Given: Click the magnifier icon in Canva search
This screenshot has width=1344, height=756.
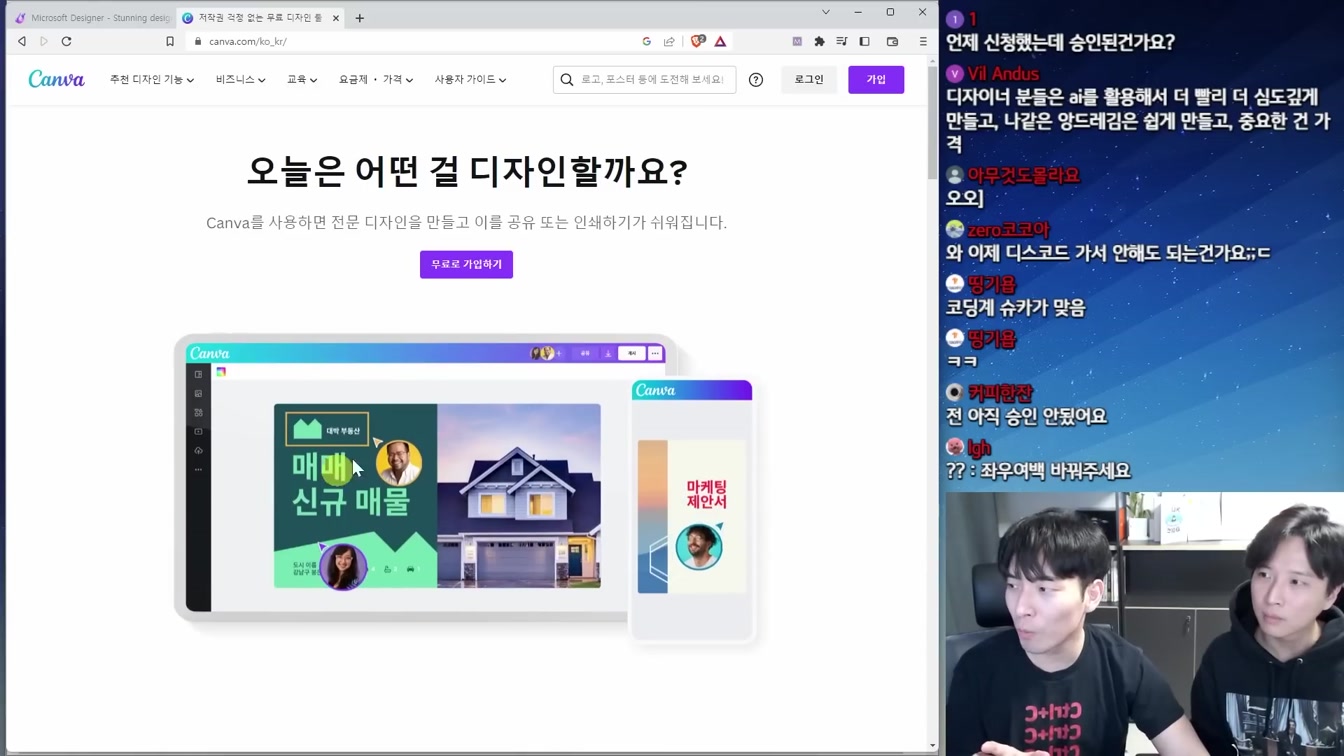Looking at the screenshot, I should (567, 80).
